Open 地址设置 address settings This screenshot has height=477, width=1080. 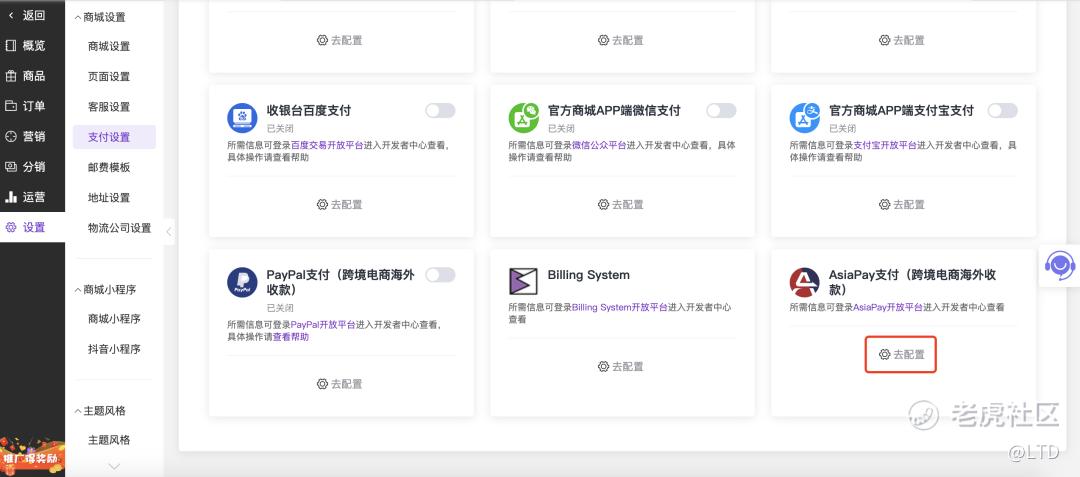(109, 198)
